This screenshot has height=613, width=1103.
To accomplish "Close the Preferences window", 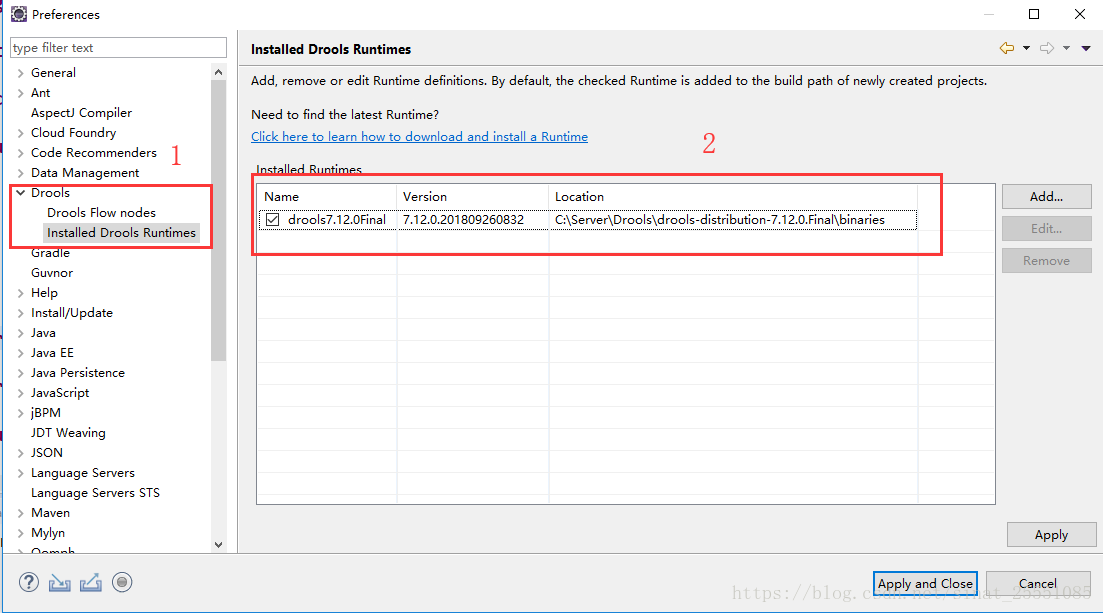I will (x=1080, y=14).
